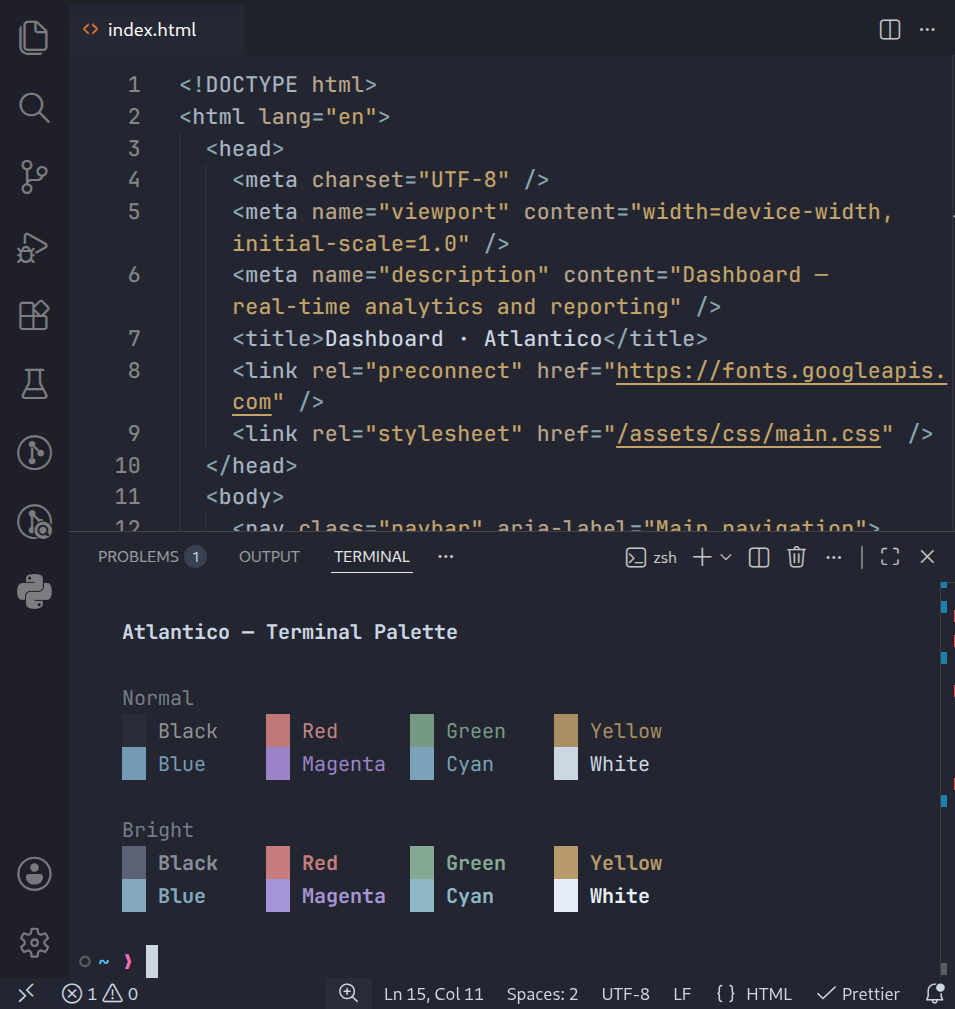The image size is (955, 1009).
Task: Open the launch profile dropdown chevron
Action: click(726, 557)
